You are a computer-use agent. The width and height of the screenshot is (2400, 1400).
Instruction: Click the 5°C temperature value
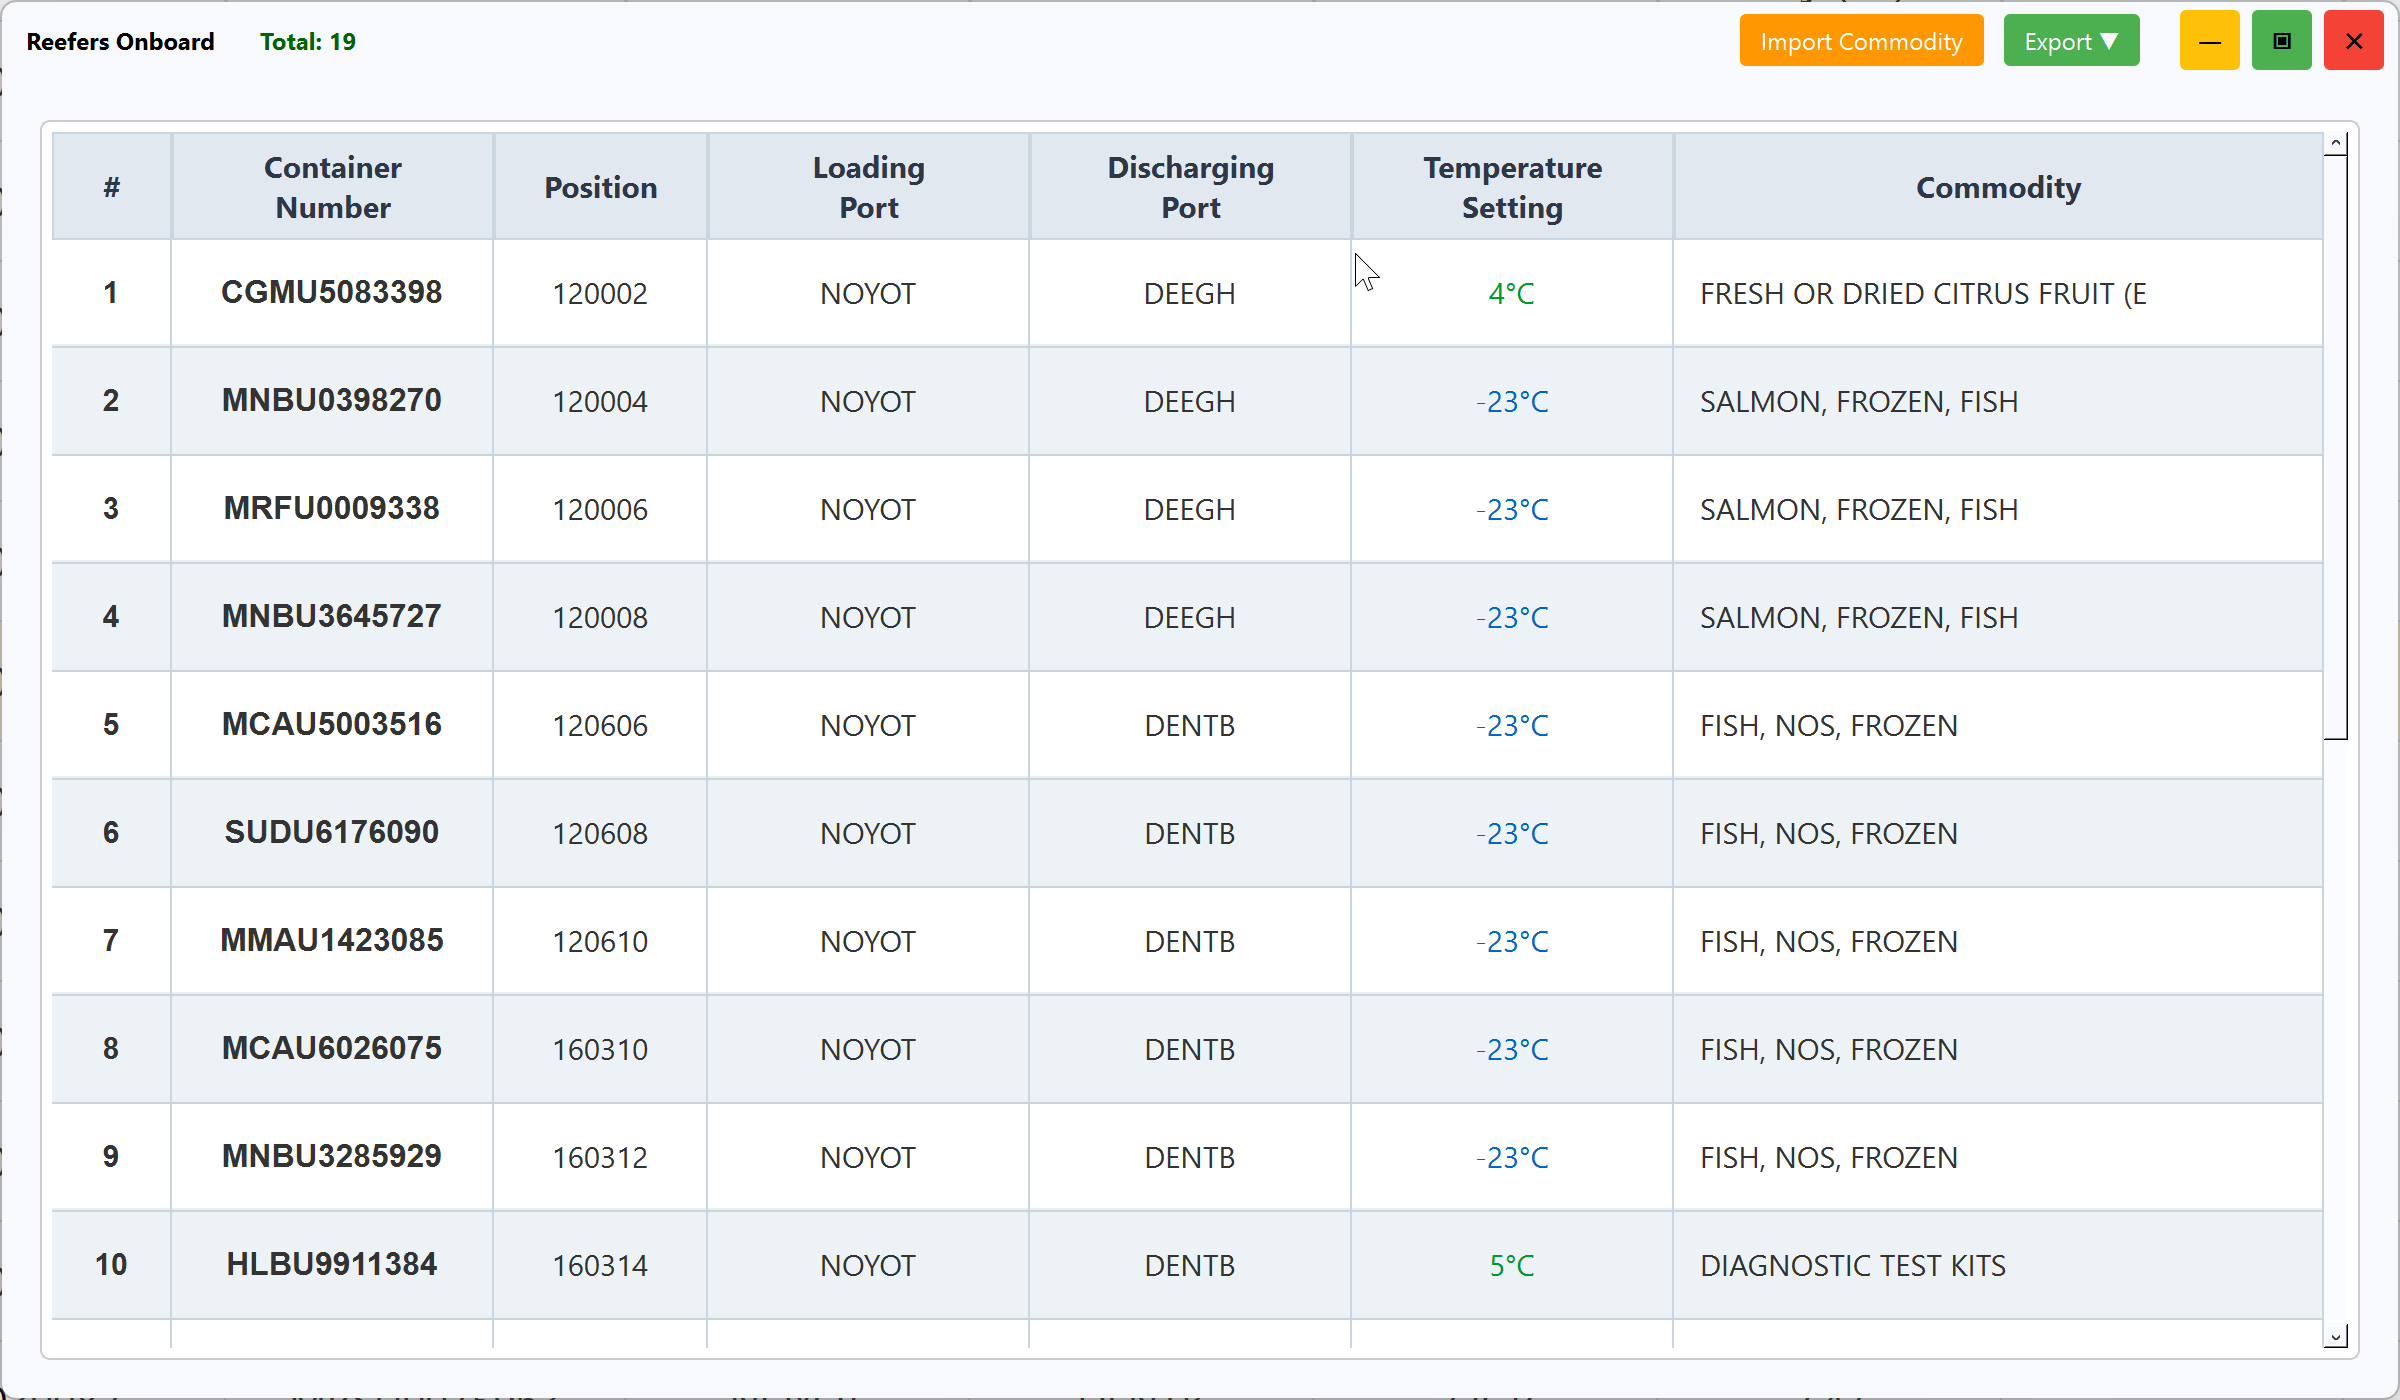(x=1512, y=1266)
